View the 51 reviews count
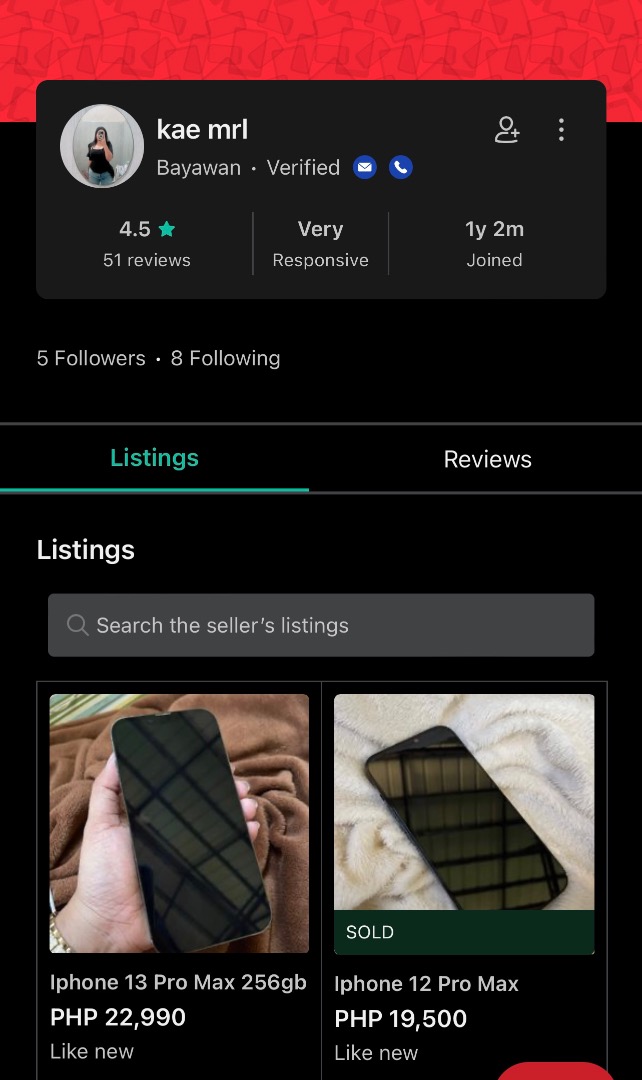The height and width of the screenshot is (1080, 642). (x=147, y=260)
